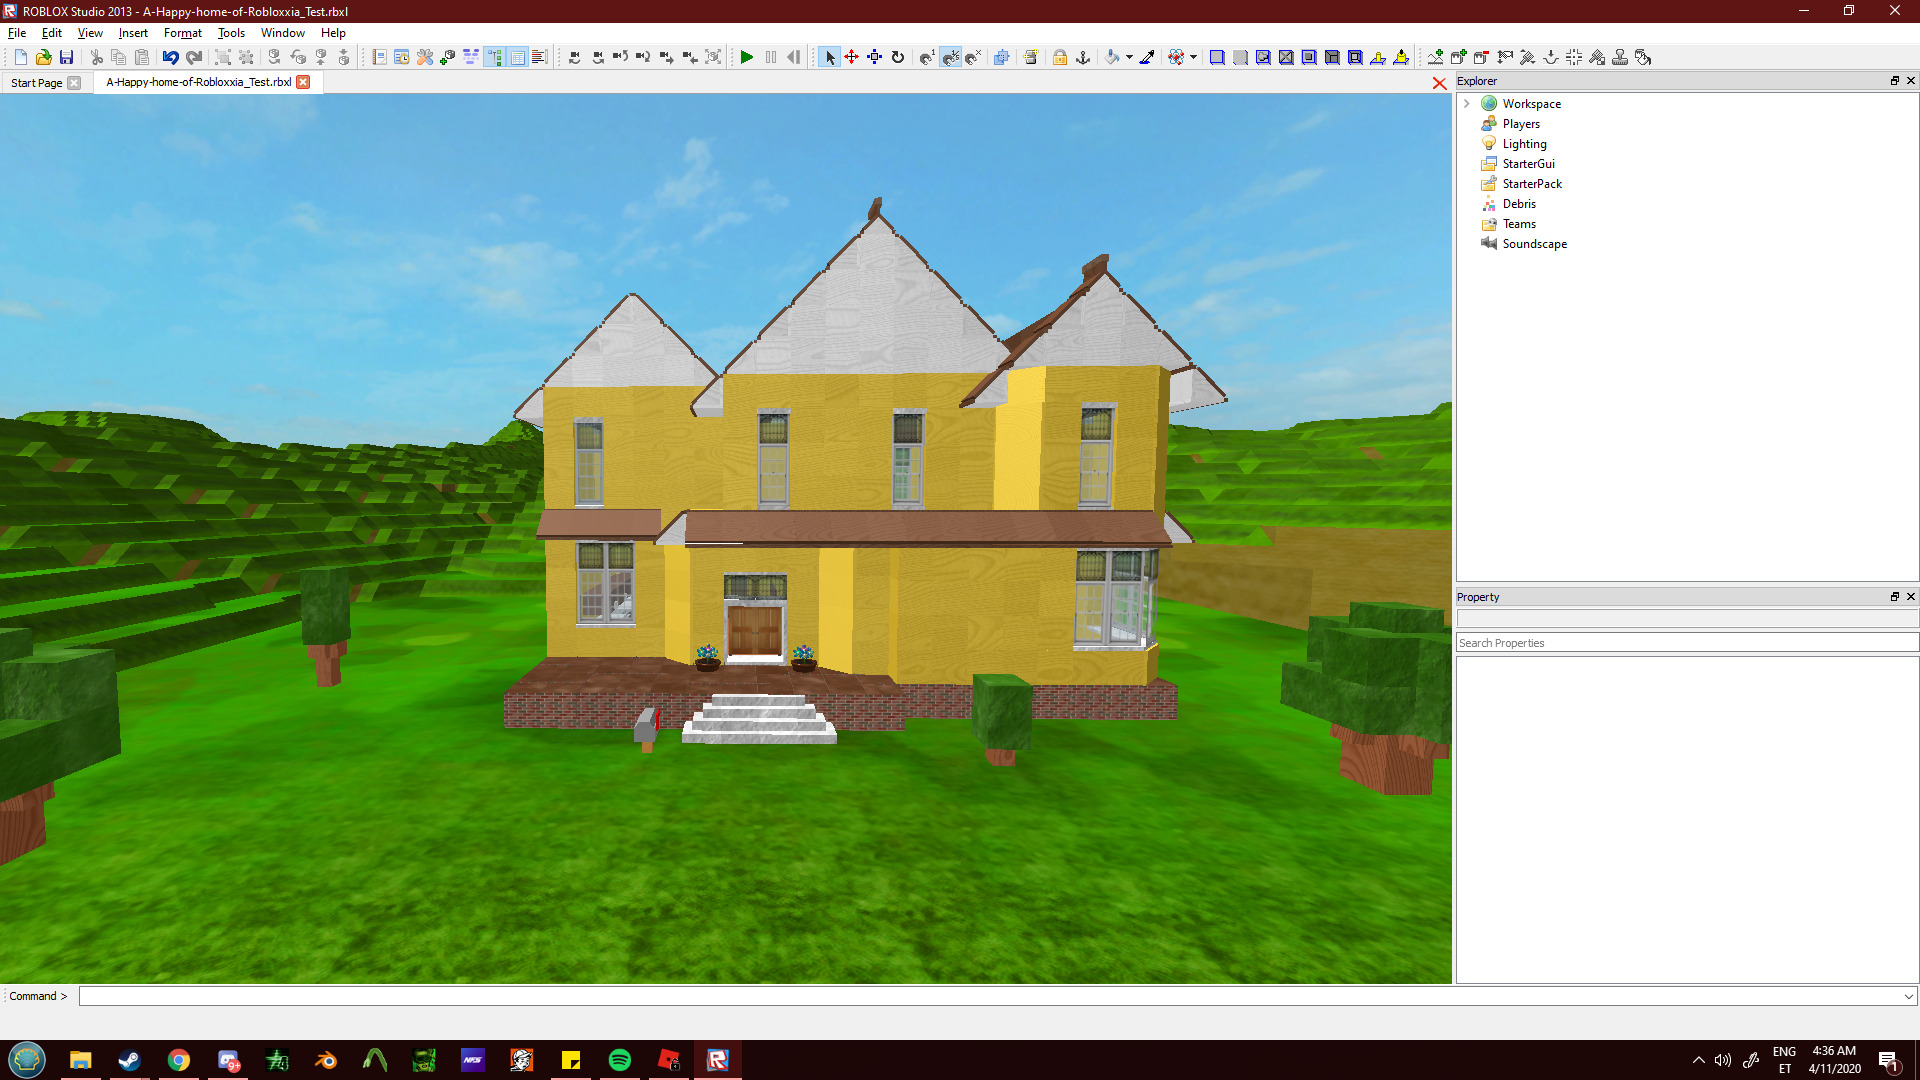Close the Property panel
Screen dimensions: 1920x1080
(x=1910, y=597)
